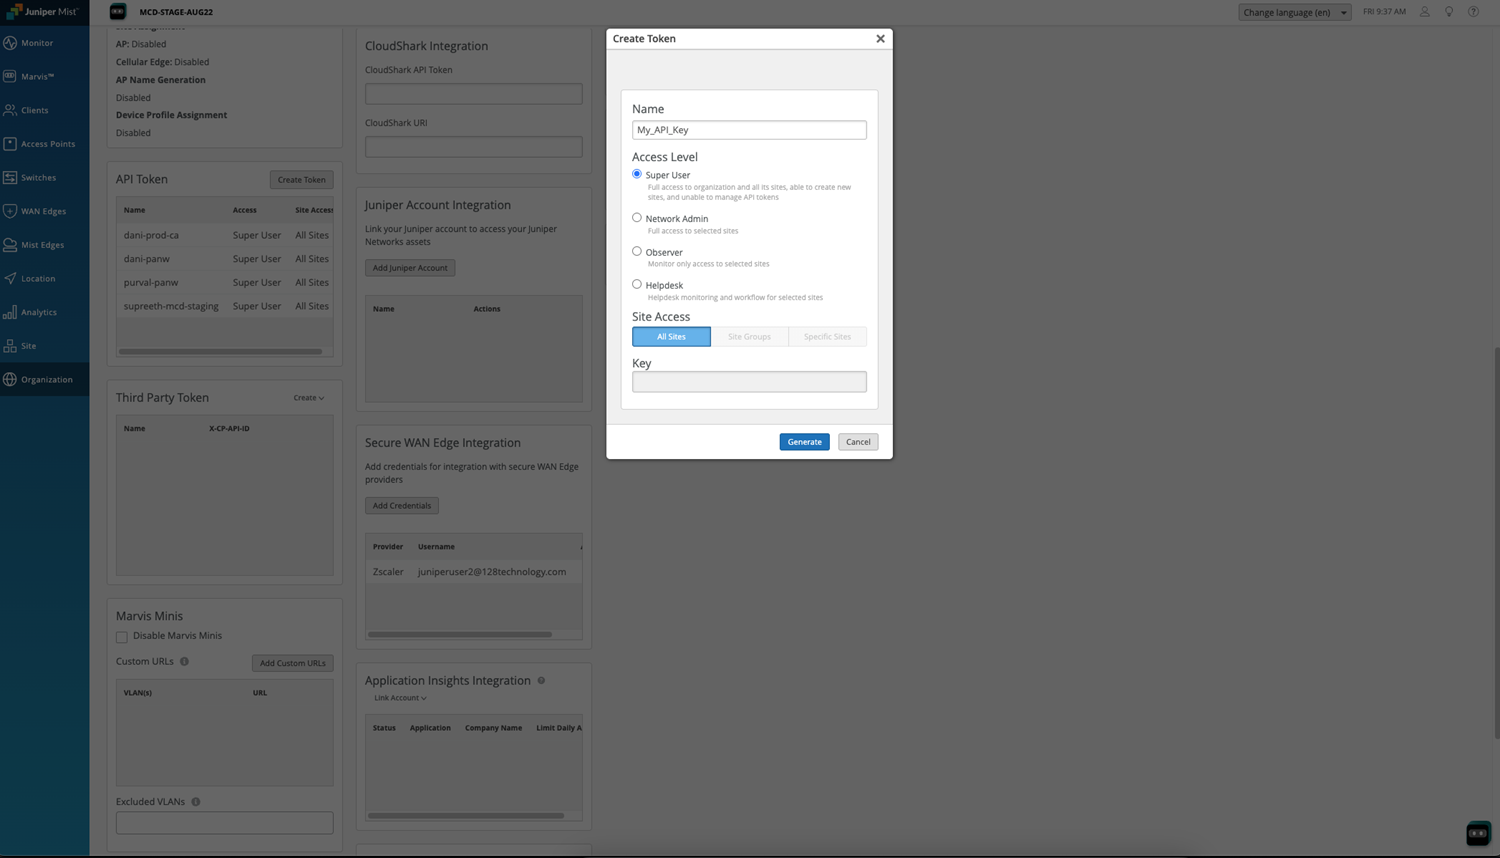Select the dani-prod-ca token row
The width and height of the screenshot is (1500, 858).
pos(225,235)
